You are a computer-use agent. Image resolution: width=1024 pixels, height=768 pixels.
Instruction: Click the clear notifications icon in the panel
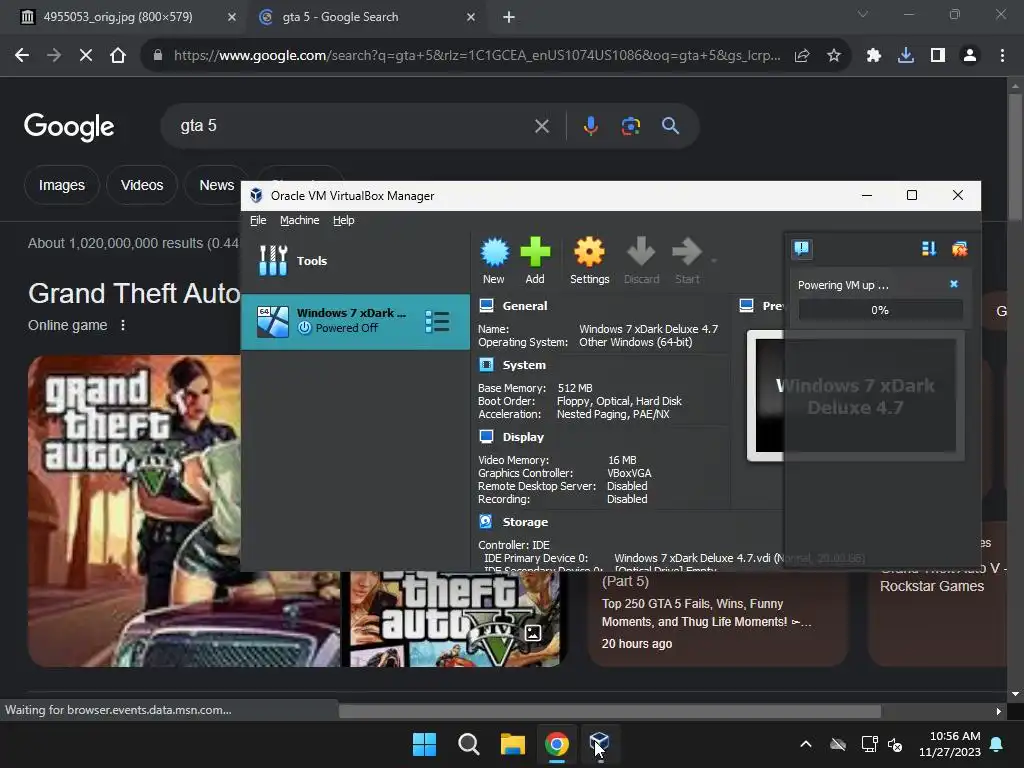(959, 249)
